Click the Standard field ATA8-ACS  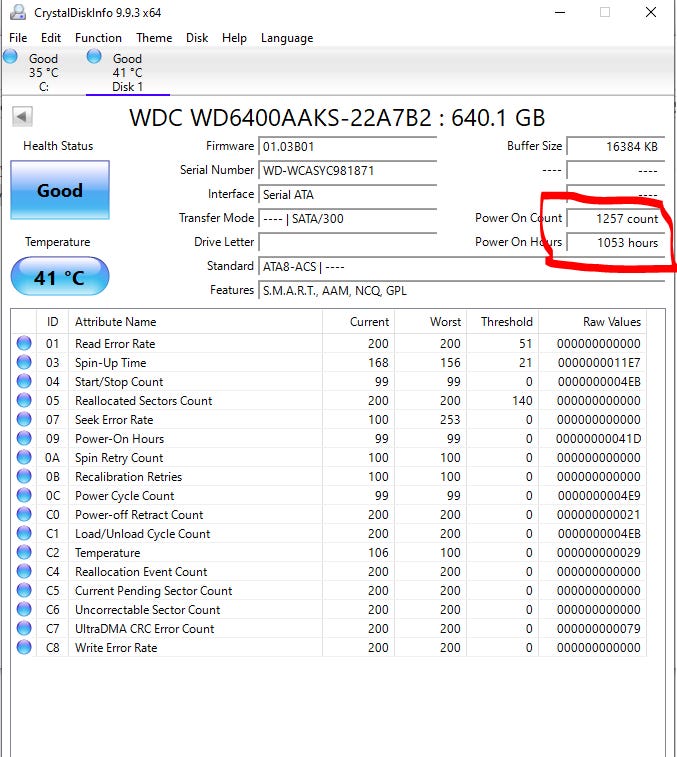click(x=461, y=266)
